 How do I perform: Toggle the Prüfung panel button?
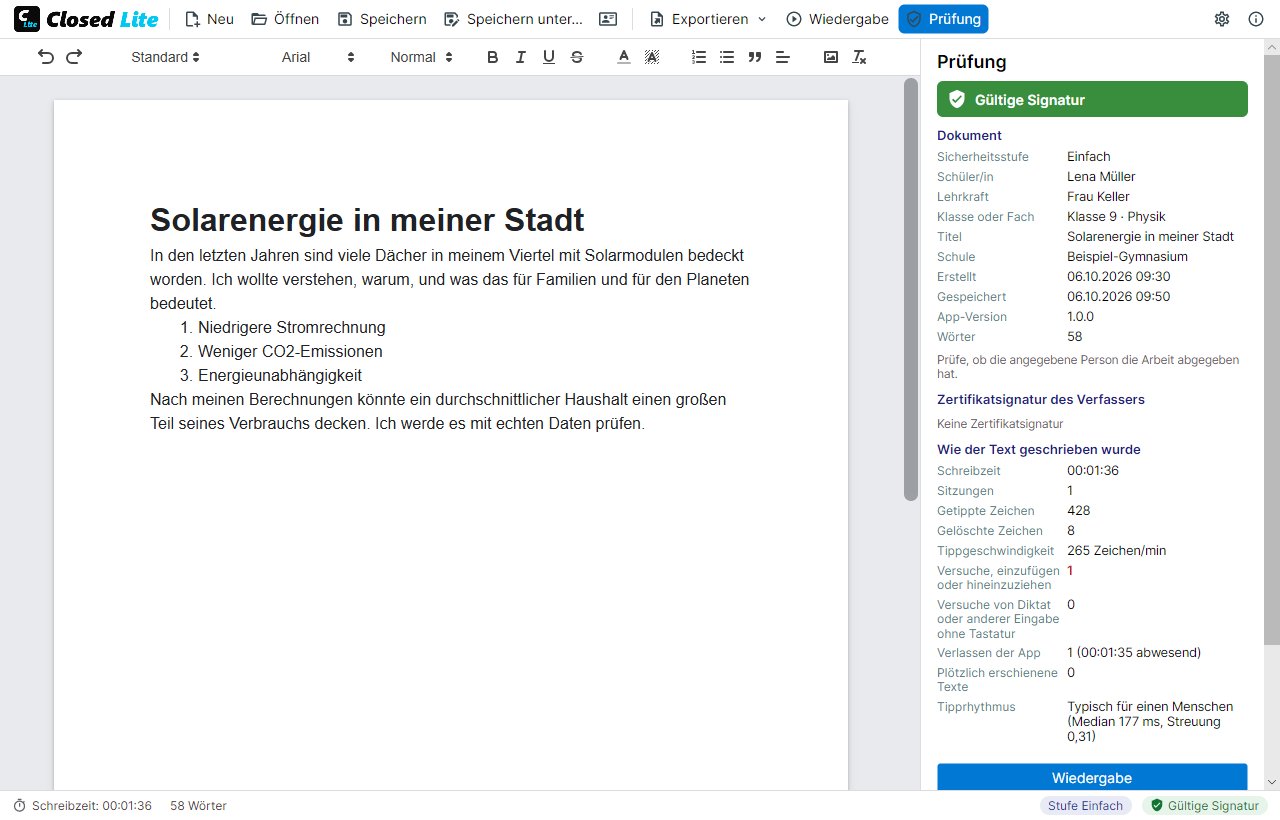pyautogui.click(x=943, y=19)
